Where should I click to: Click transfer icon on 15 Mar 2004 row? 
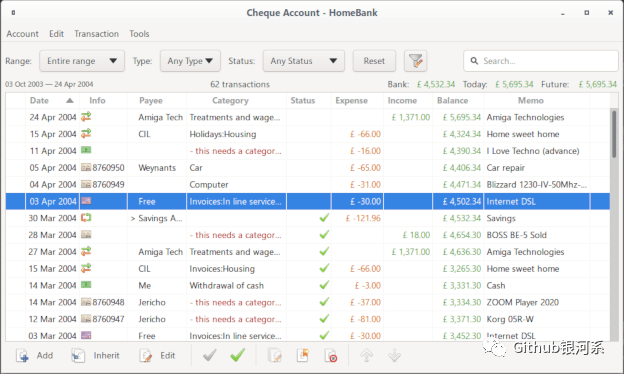86,268
